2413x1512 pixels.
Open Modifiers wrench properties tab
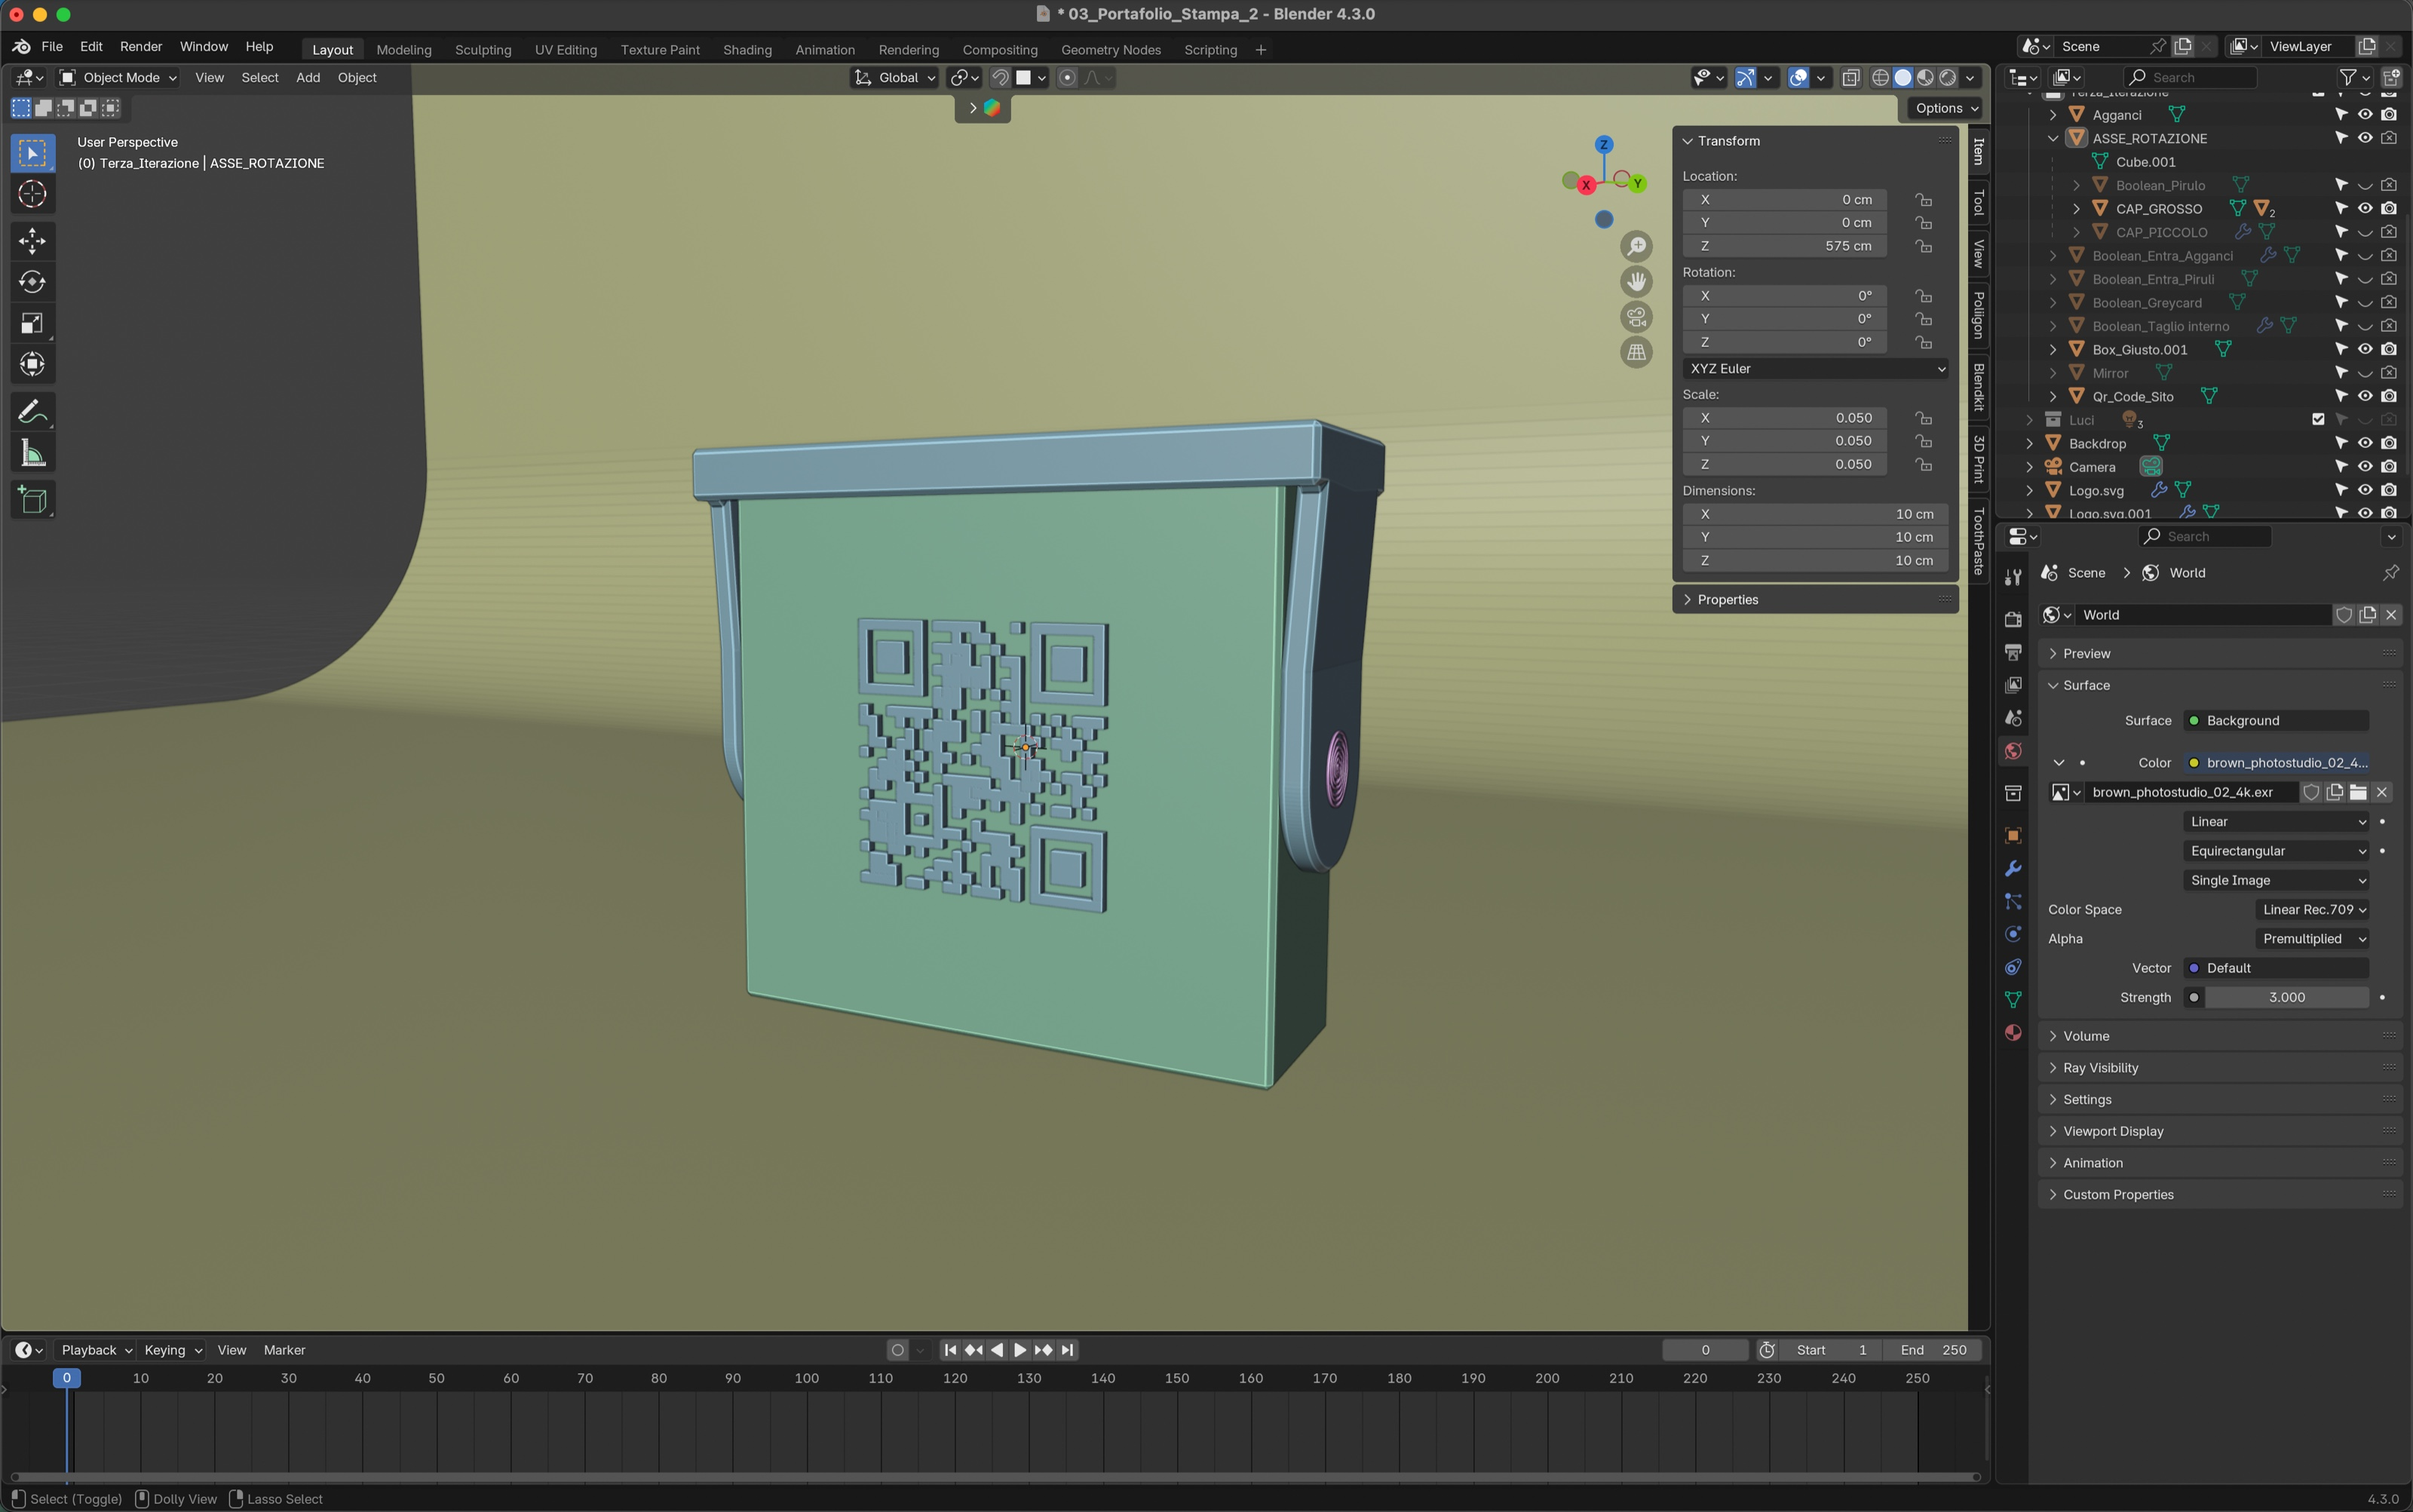[x=2013, y=868]
